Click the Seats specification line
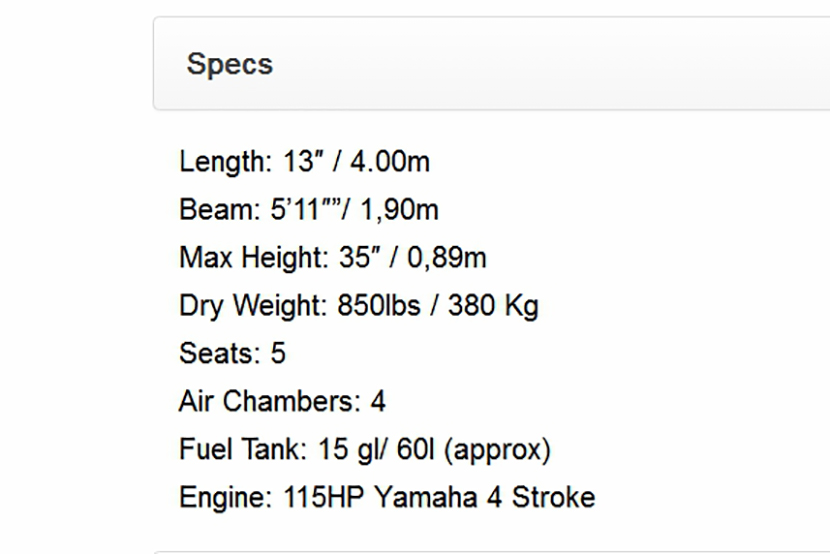This screenshot has width=830, height=554. point(232,353)
